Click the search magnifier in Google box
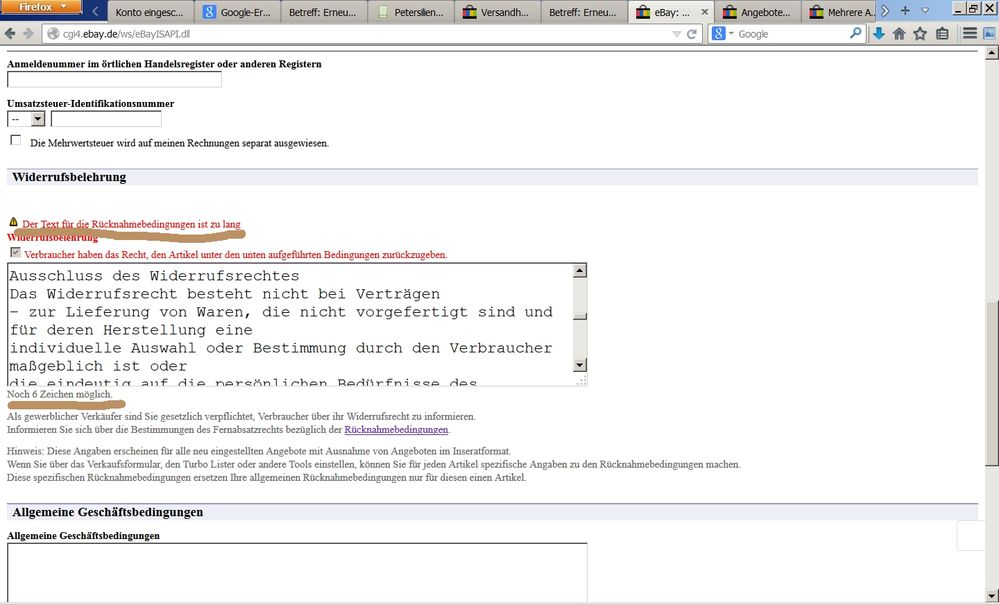 click(x=855, y=34)
